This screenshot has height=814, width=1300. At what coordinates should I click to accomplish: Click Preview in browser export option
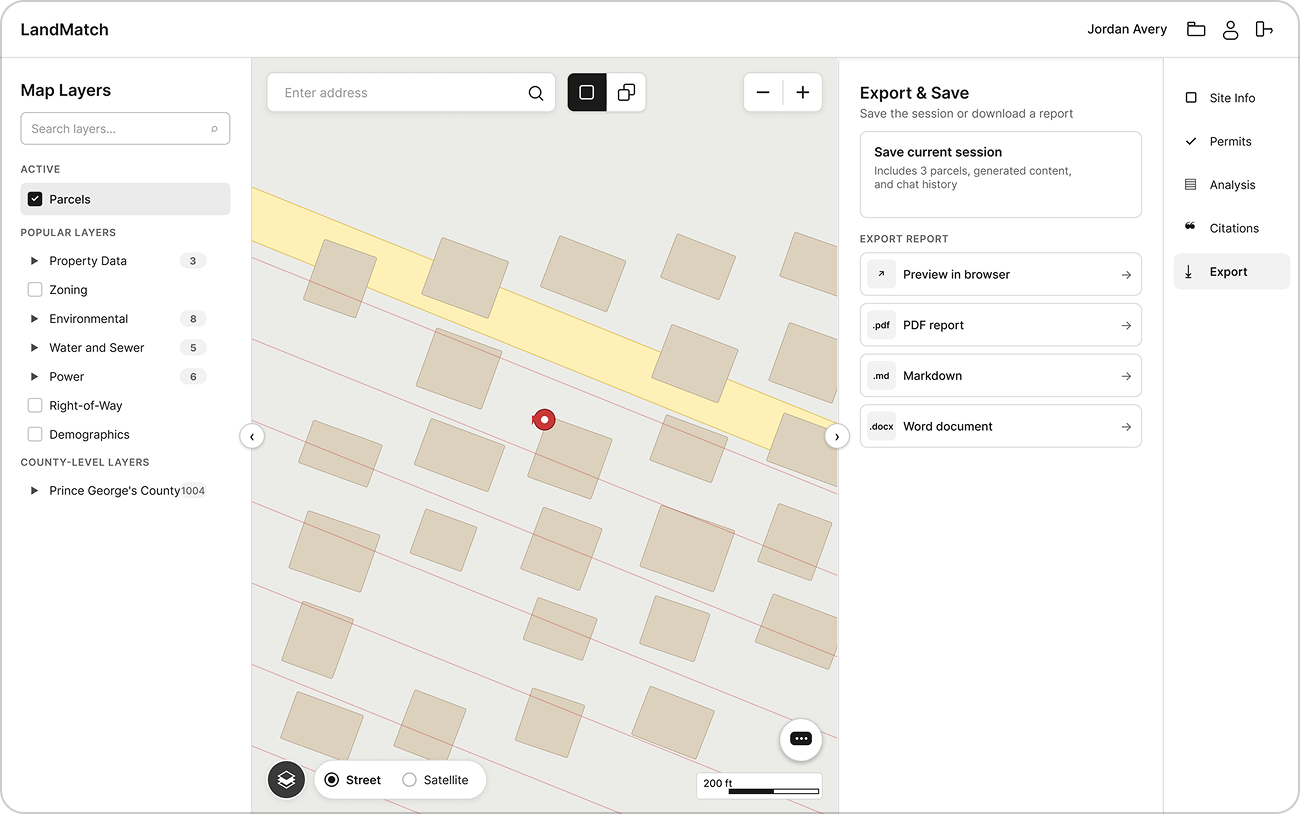tap(1001, 274)
